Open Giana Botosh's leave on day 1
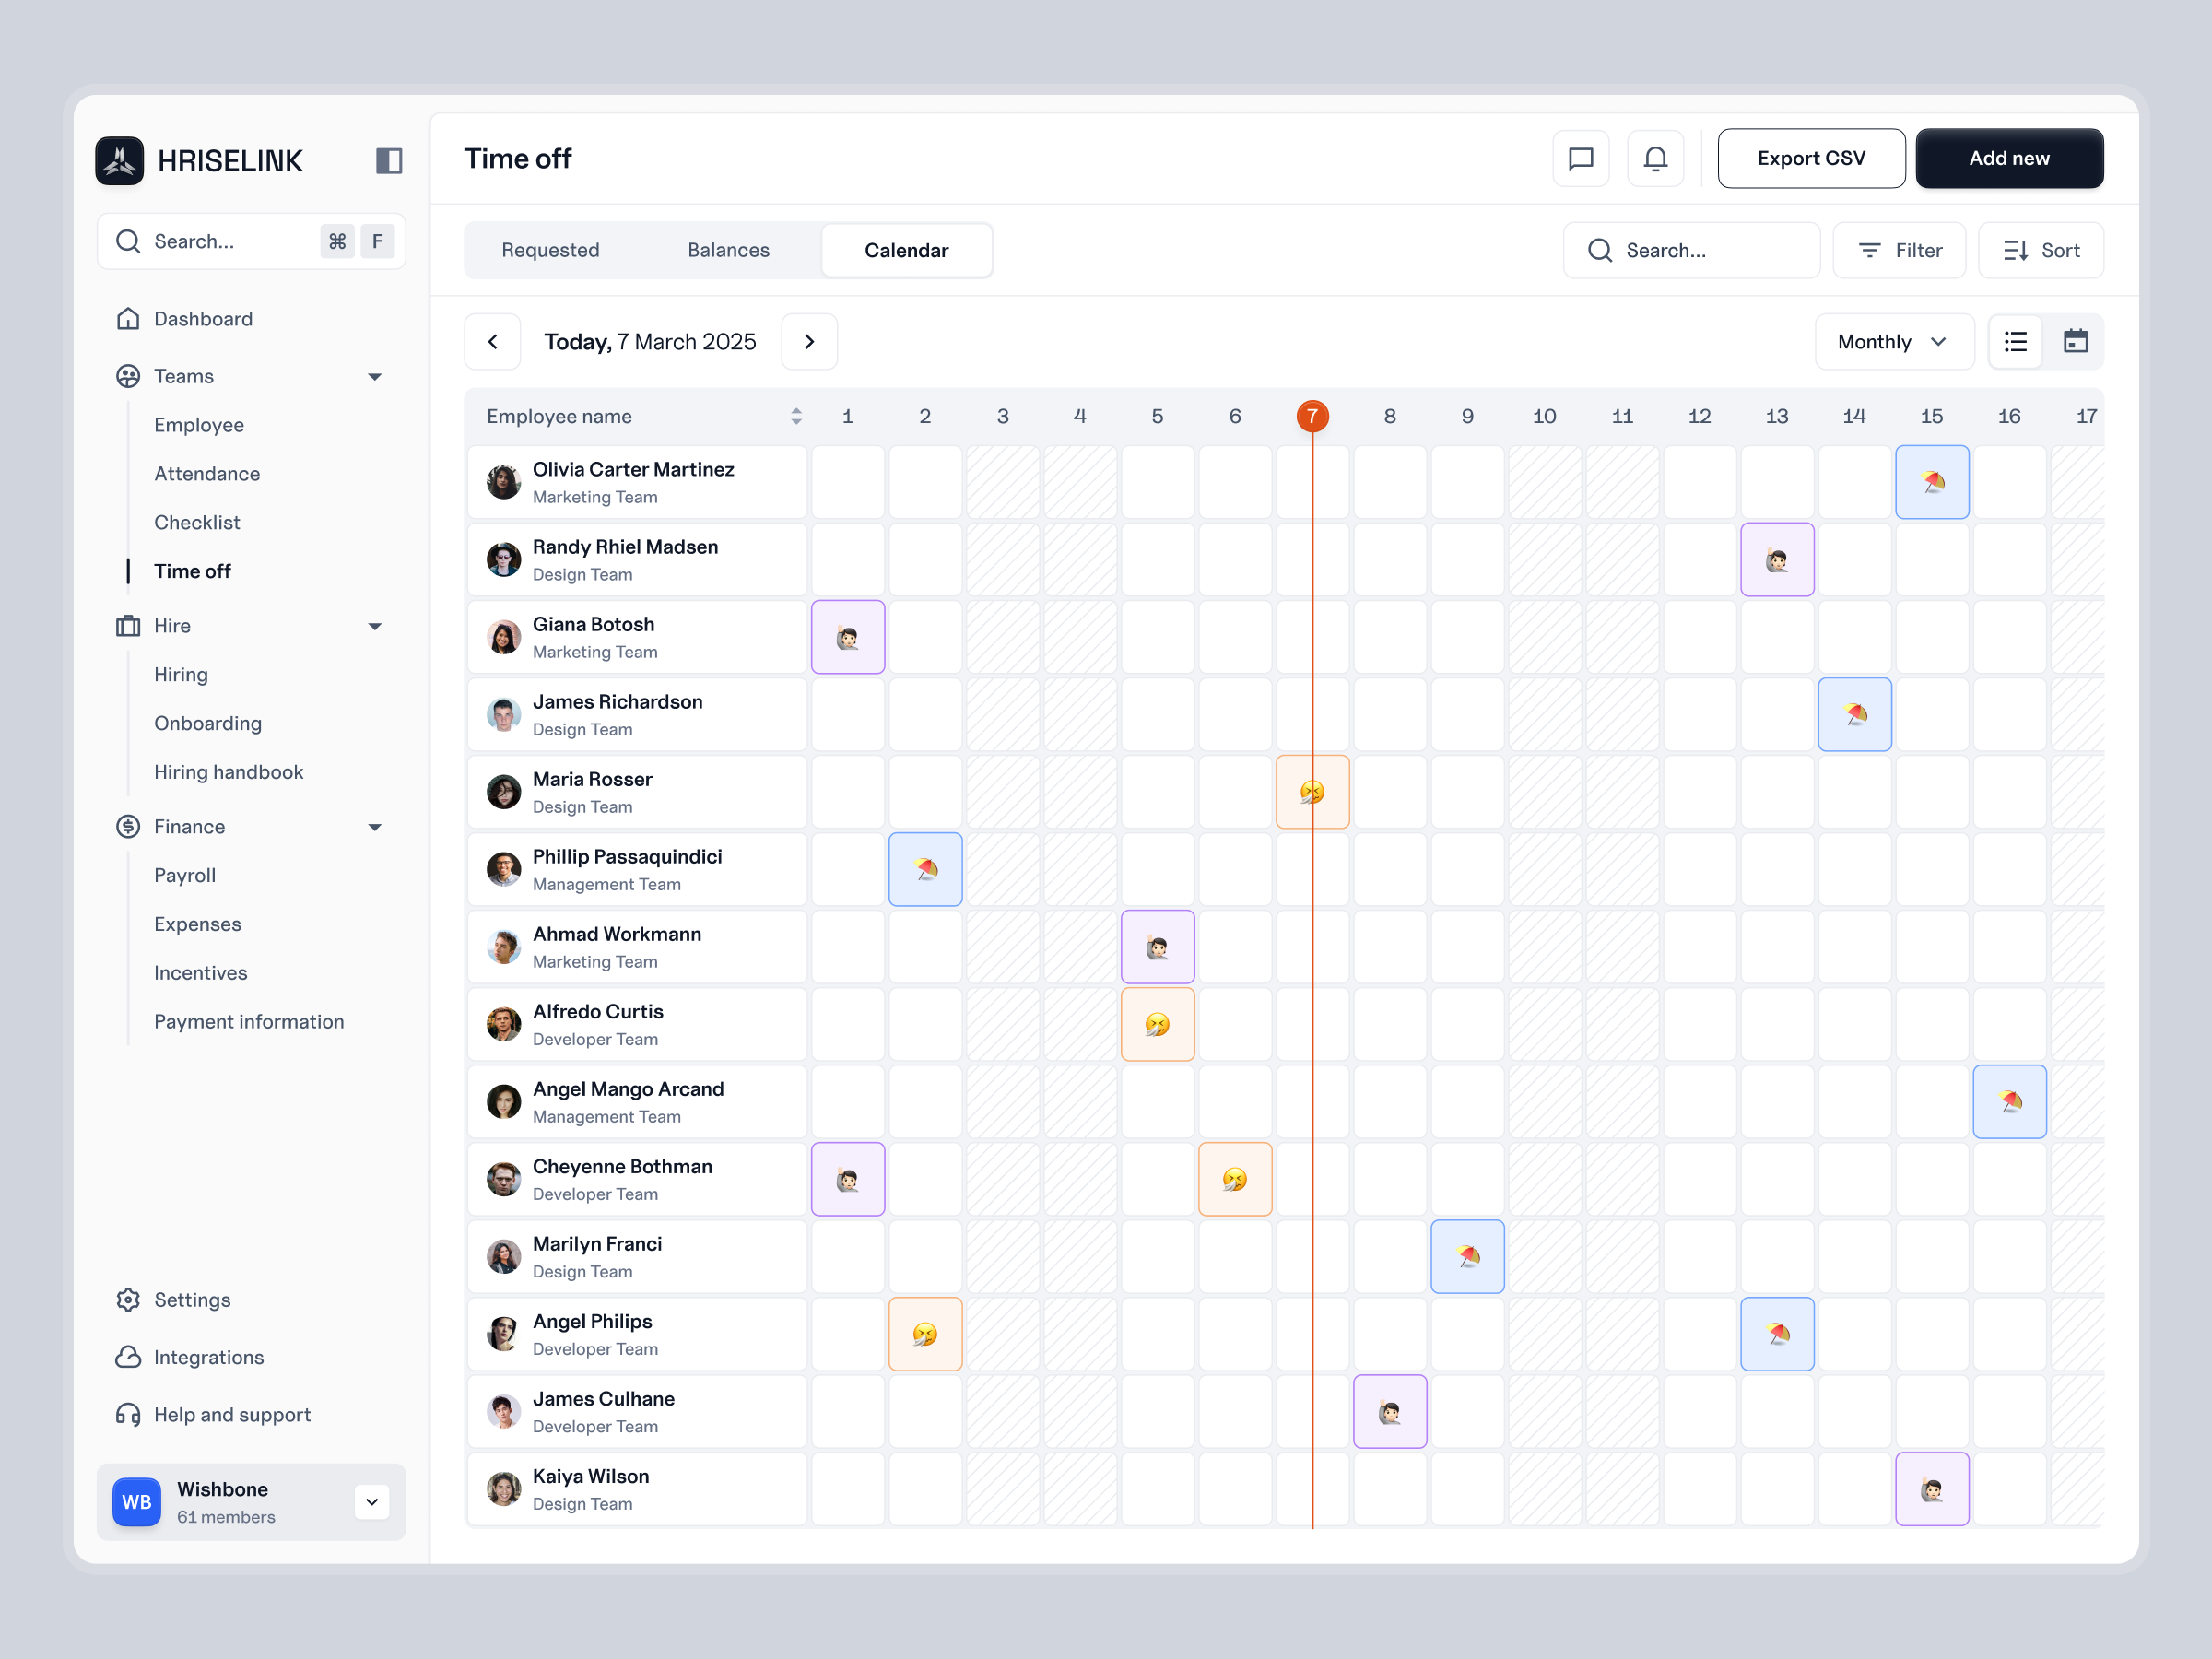 click(x=848, y=637)
